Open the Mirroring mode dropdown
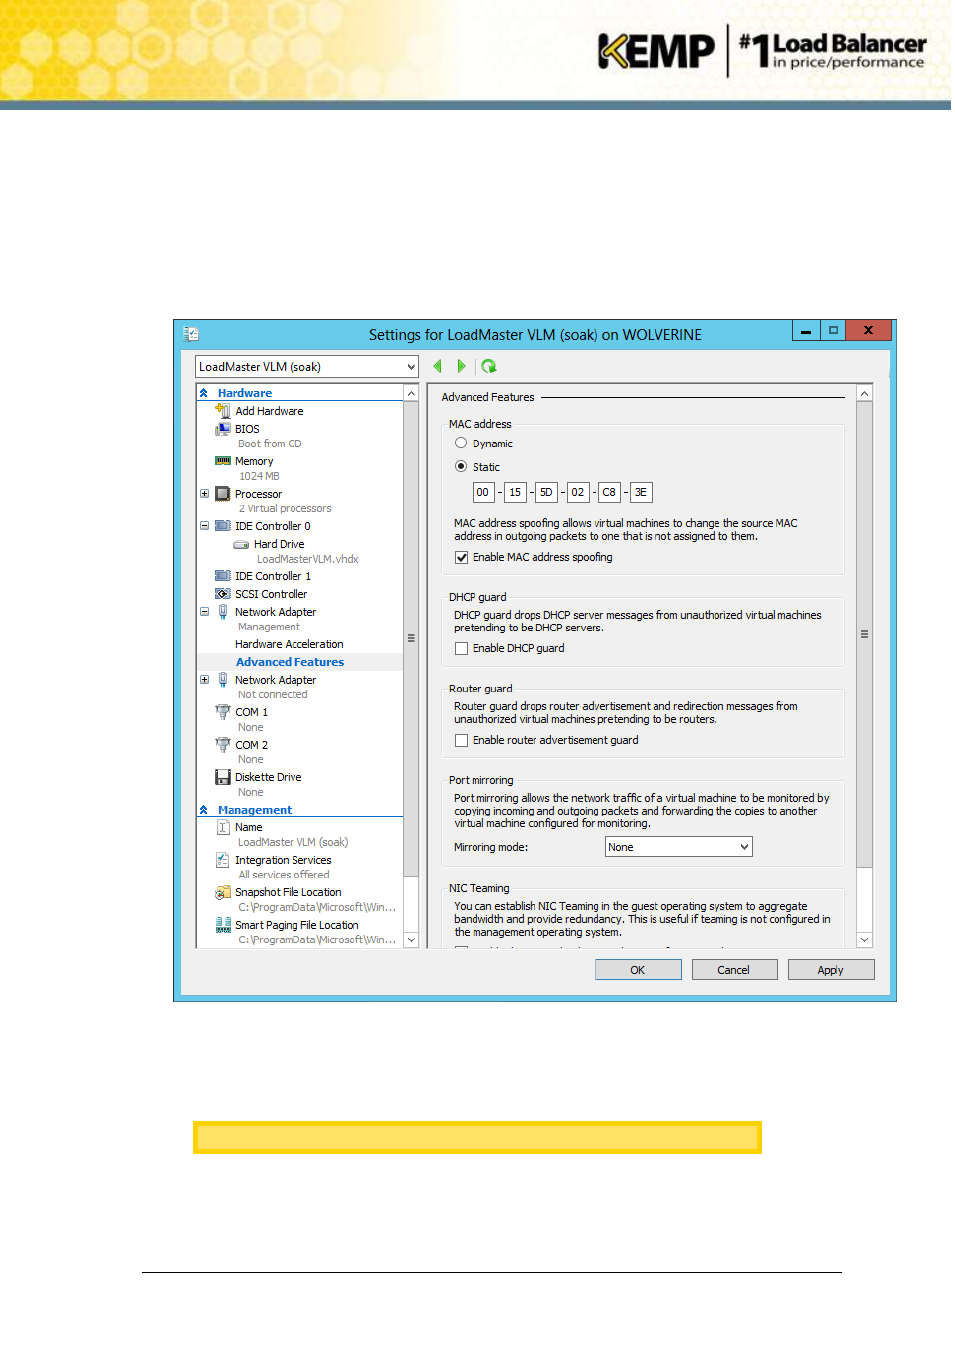Screen dimensions: 955x1350 click(679, 847)
